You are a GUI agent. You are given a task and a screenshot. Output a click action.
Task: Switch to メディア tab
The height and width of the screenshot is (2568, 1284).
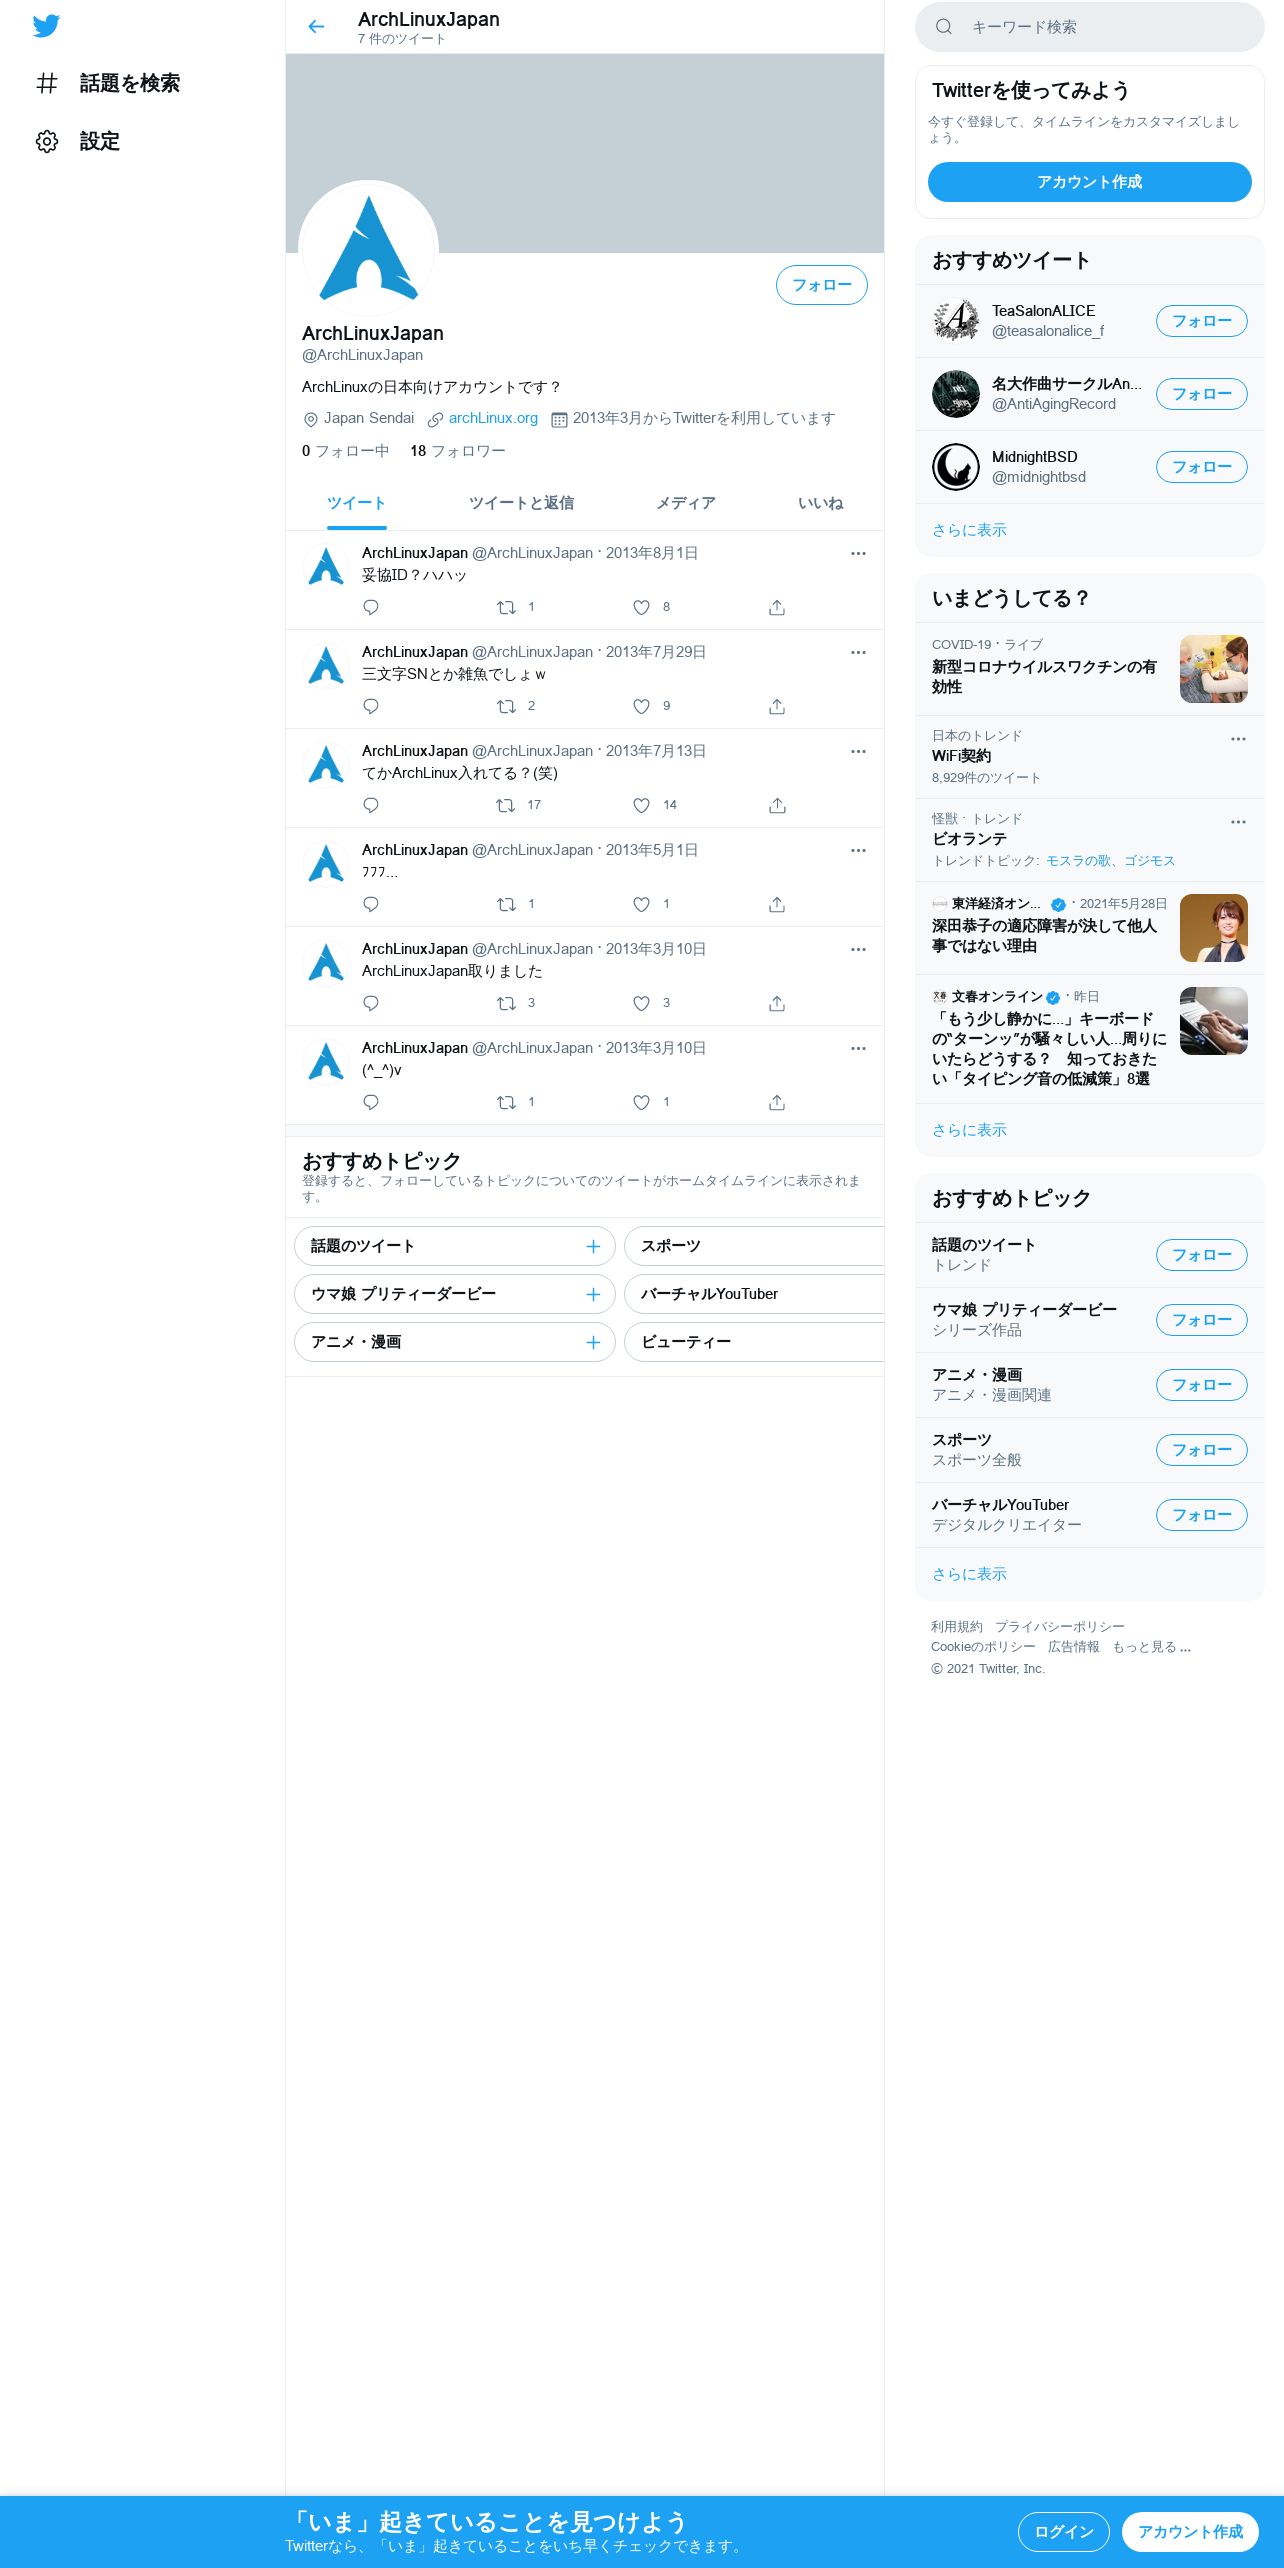coord(685,503)
